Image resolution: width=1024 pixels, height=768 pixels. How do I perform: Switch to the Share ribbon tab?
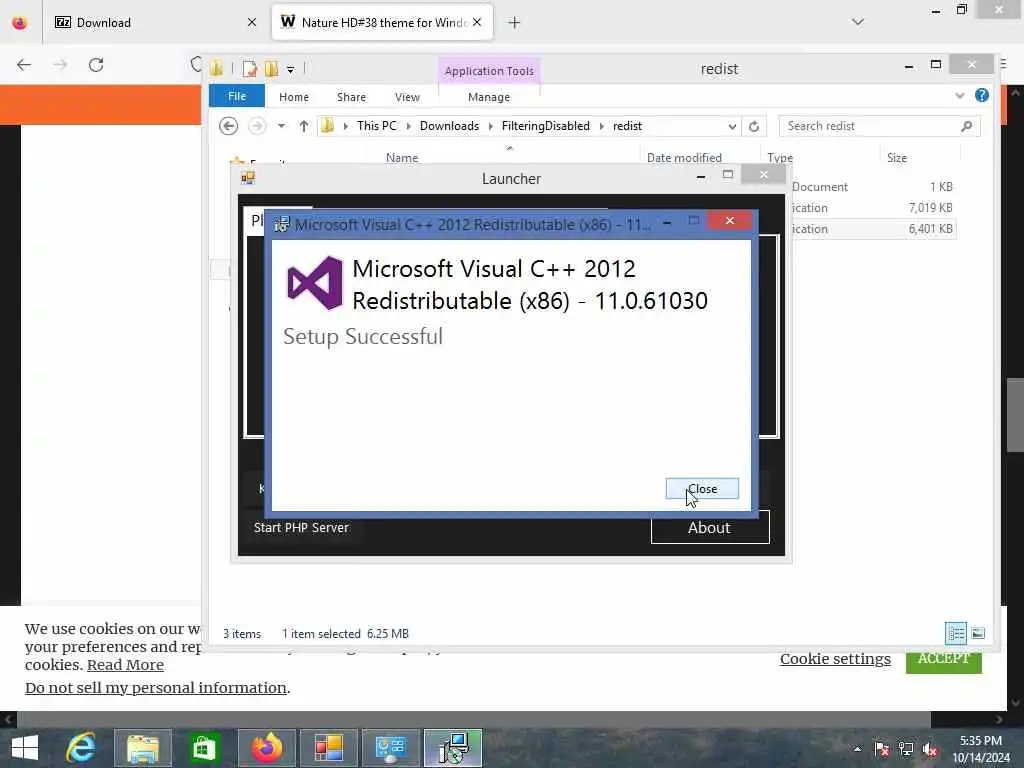tap(351, 97)
